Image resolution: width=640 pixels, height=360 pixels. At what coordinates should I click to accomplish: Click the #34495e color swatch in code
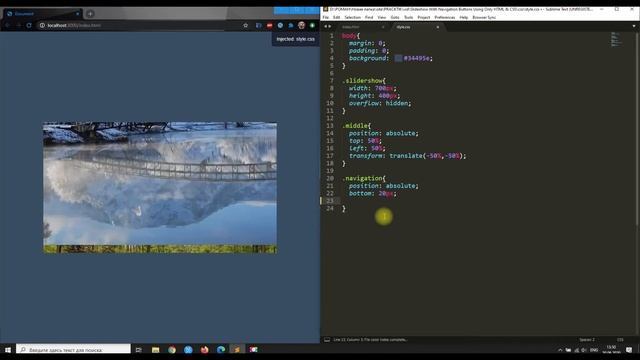pyautogui.click(x=398, y=58)
